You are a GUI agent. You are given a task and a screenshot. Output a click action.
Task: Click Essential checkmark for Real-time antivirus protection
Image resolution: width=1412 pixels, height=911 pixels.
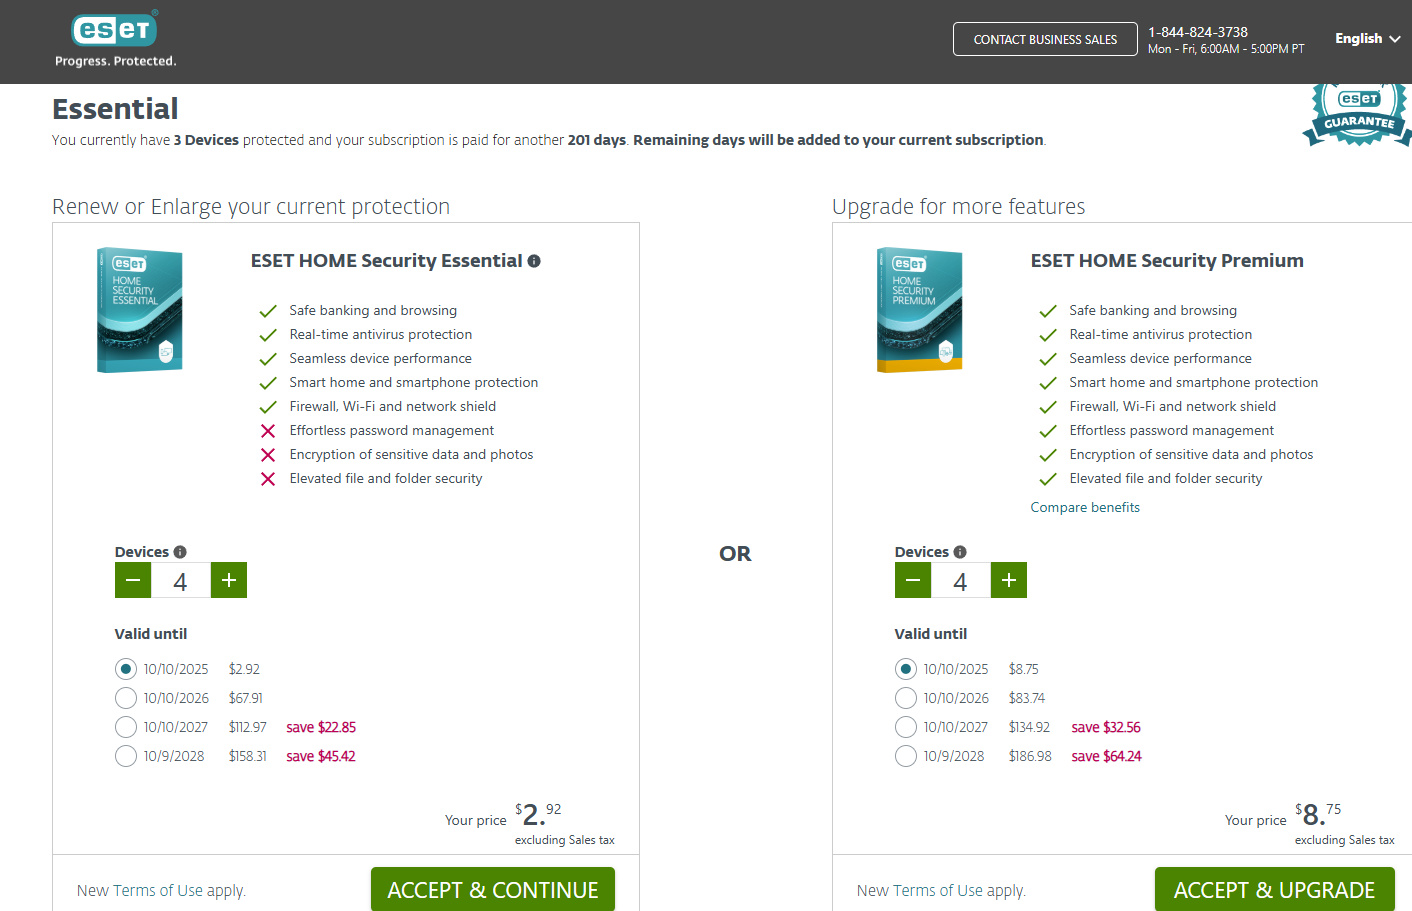coord(268,335)
